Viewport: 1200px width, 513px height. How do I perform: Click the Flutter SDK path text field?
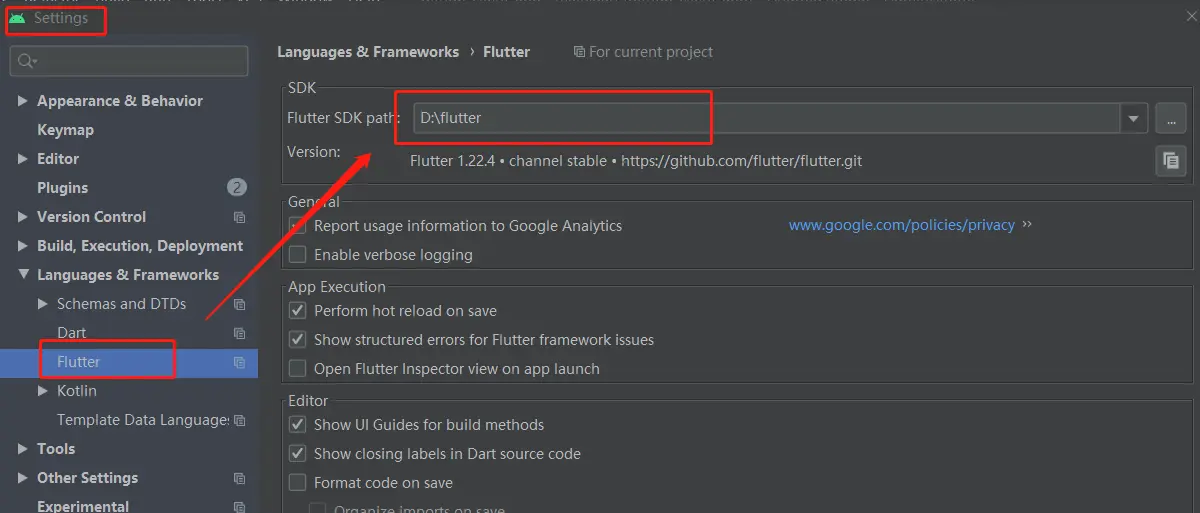[x=767, y=118]
